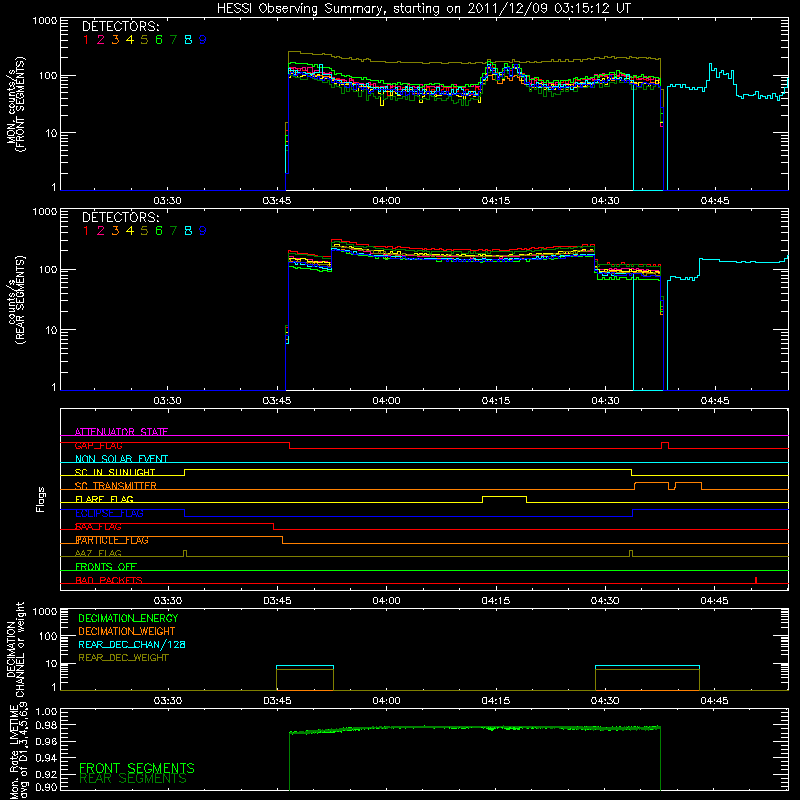Pick detector 8 in rear segments legend
The width and height of the screenshot is (800, 800).
tap(188, 231)
